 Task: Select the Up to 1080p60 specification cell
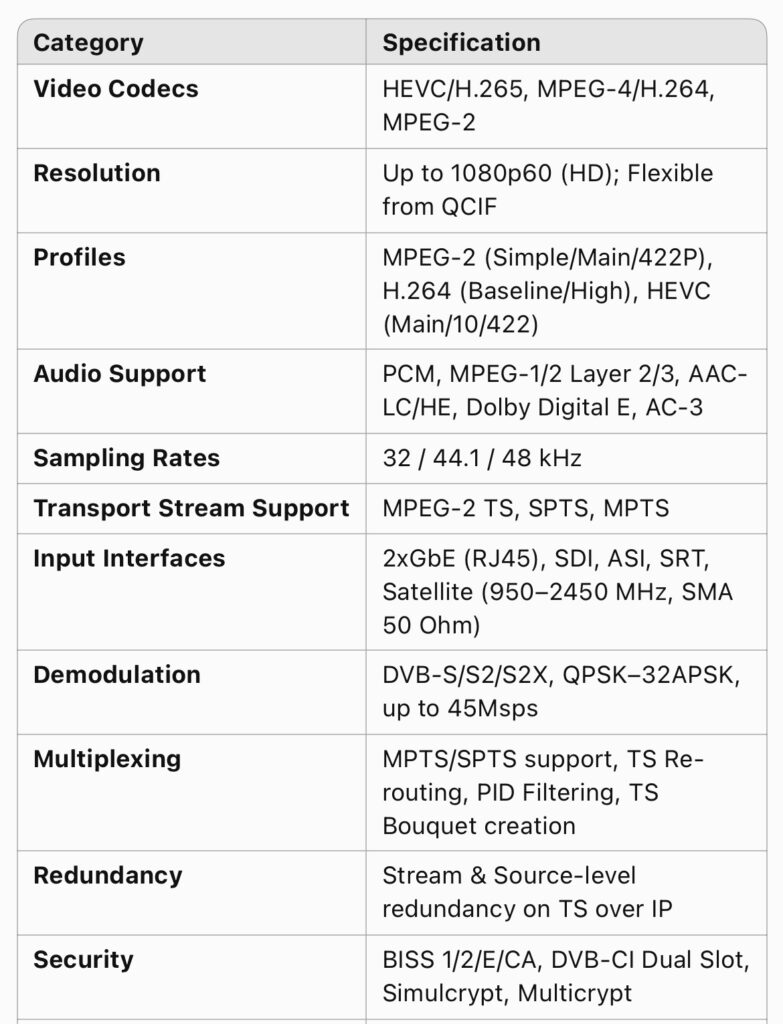point(547,190)
